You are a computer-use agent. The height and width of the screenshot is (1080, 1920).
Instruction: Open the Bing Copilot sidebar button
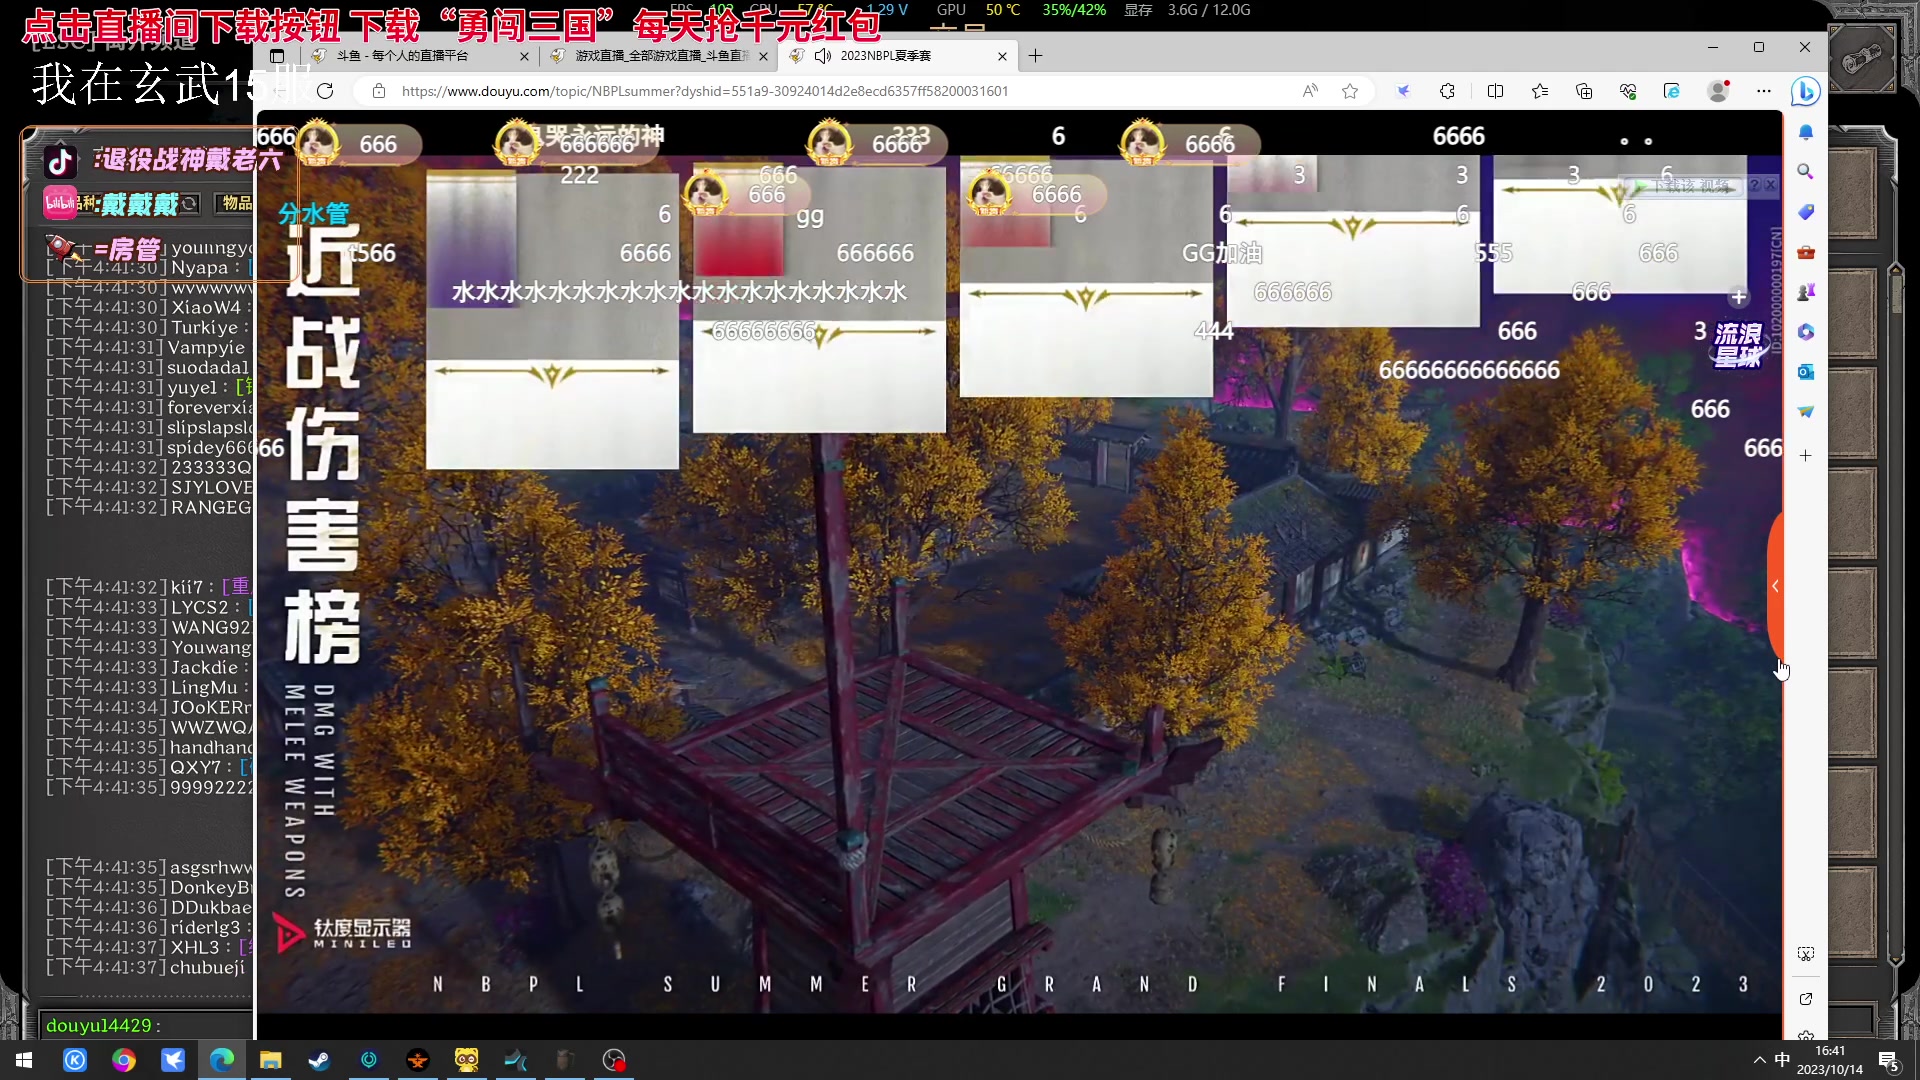click(x=1805, y=91)
